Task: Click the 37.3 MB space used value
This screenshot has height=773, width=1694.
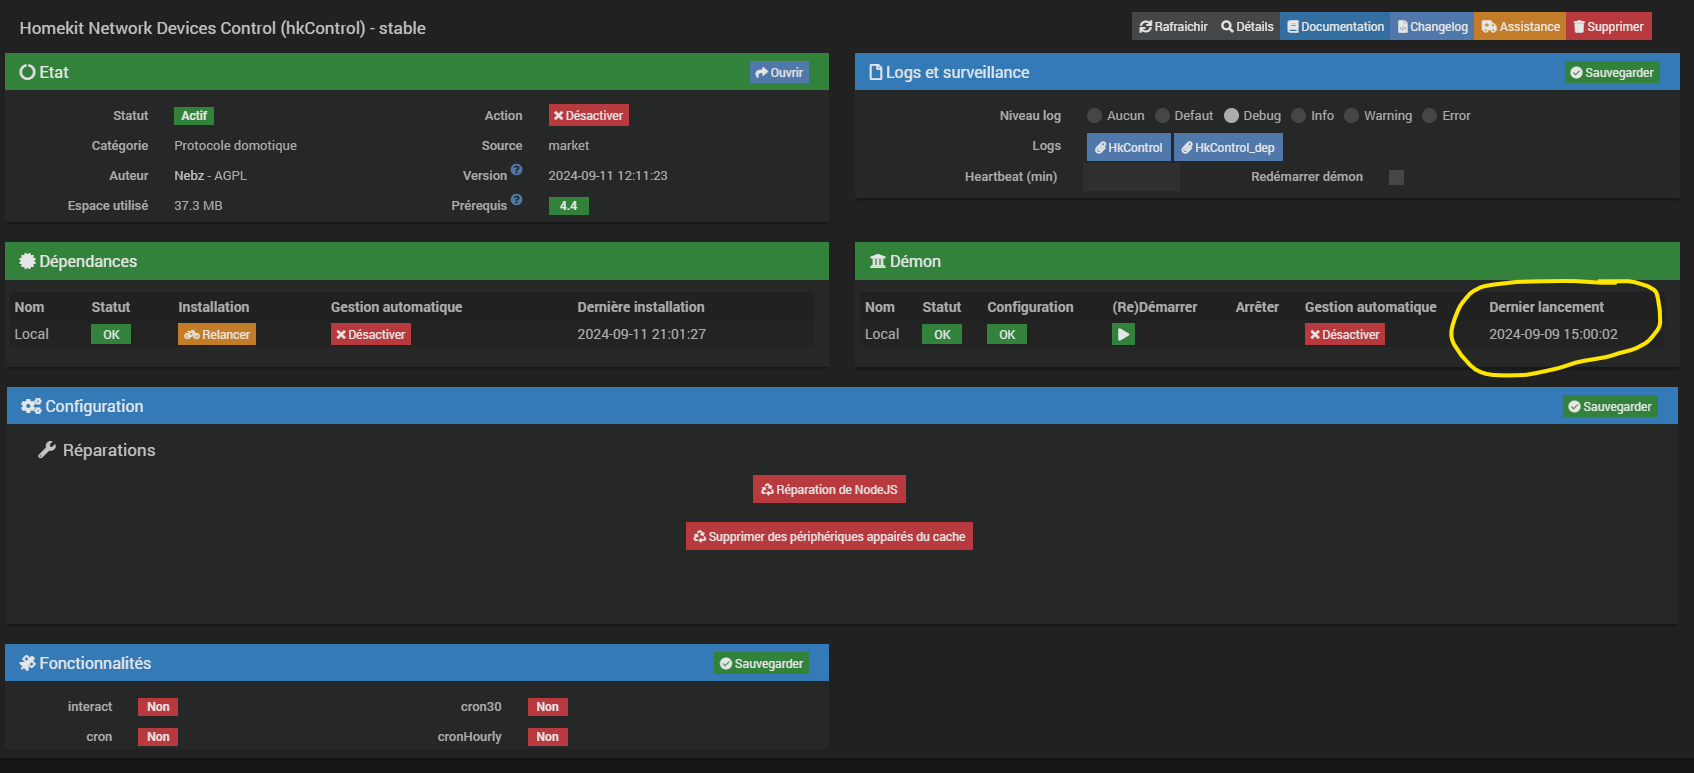Action: [198, 206]
